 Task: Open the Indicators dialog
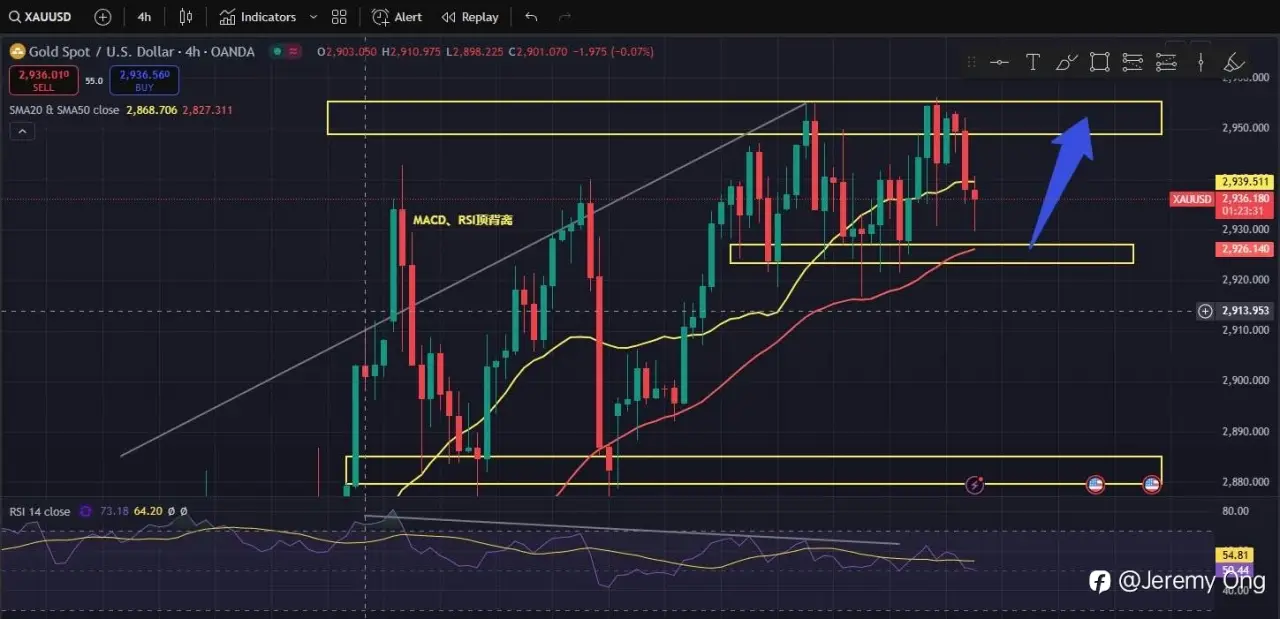(x=258, y=17)
